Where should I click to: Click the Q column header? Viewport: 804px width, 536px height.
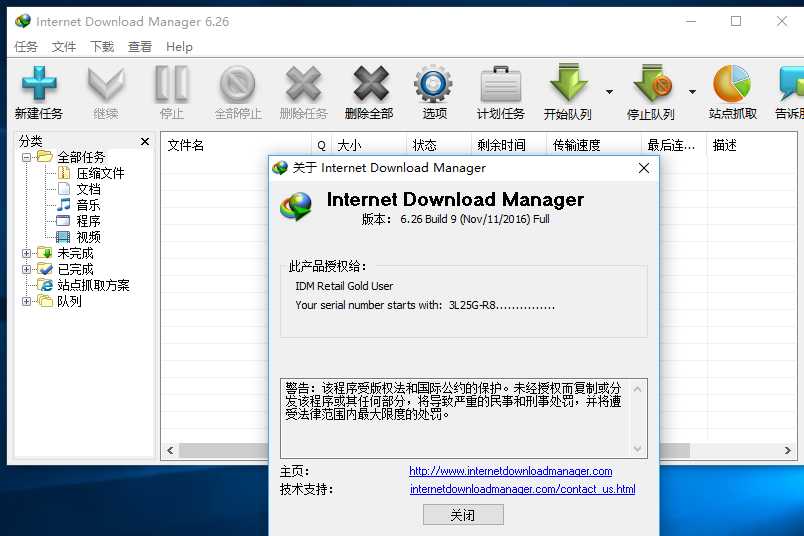(x=321, y=145)
